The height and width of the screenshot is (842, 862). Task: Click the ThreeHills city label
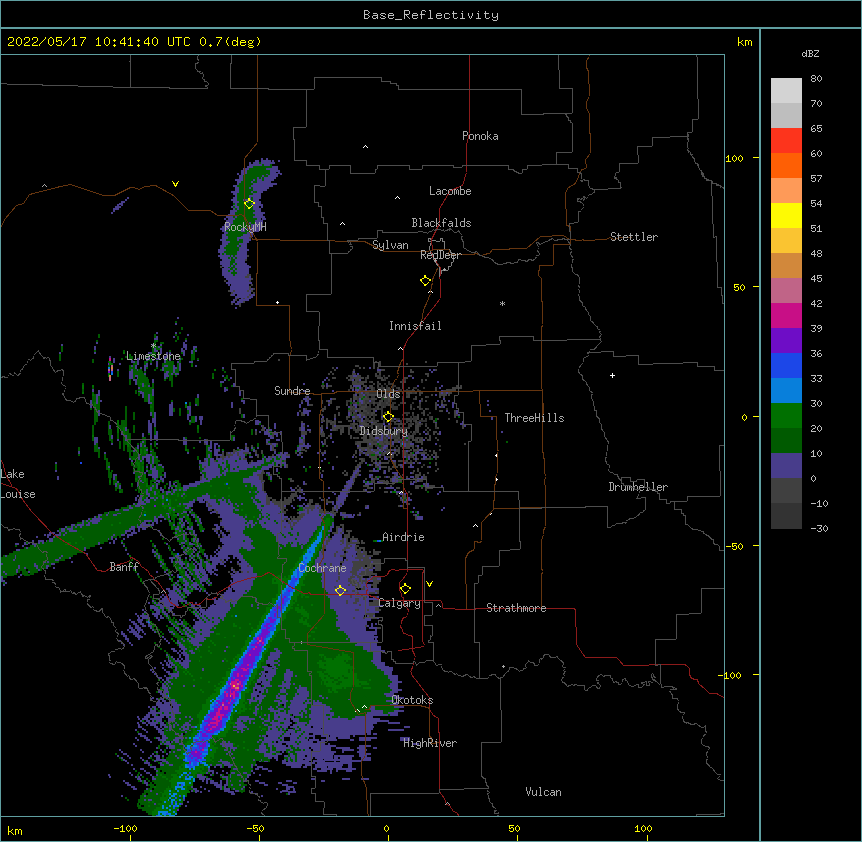coord(534,418)
